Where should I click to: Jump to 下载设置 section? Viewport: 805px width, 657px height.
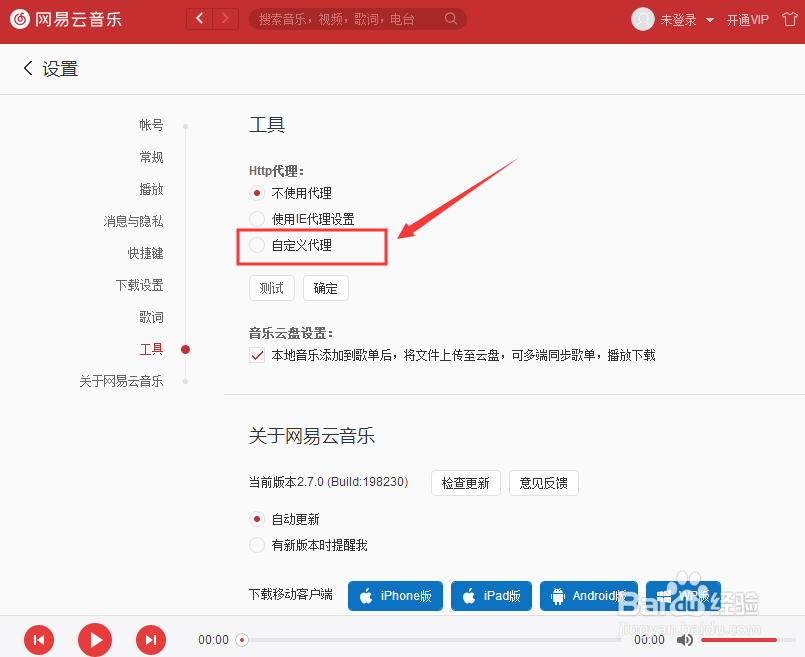click(140, 285)
